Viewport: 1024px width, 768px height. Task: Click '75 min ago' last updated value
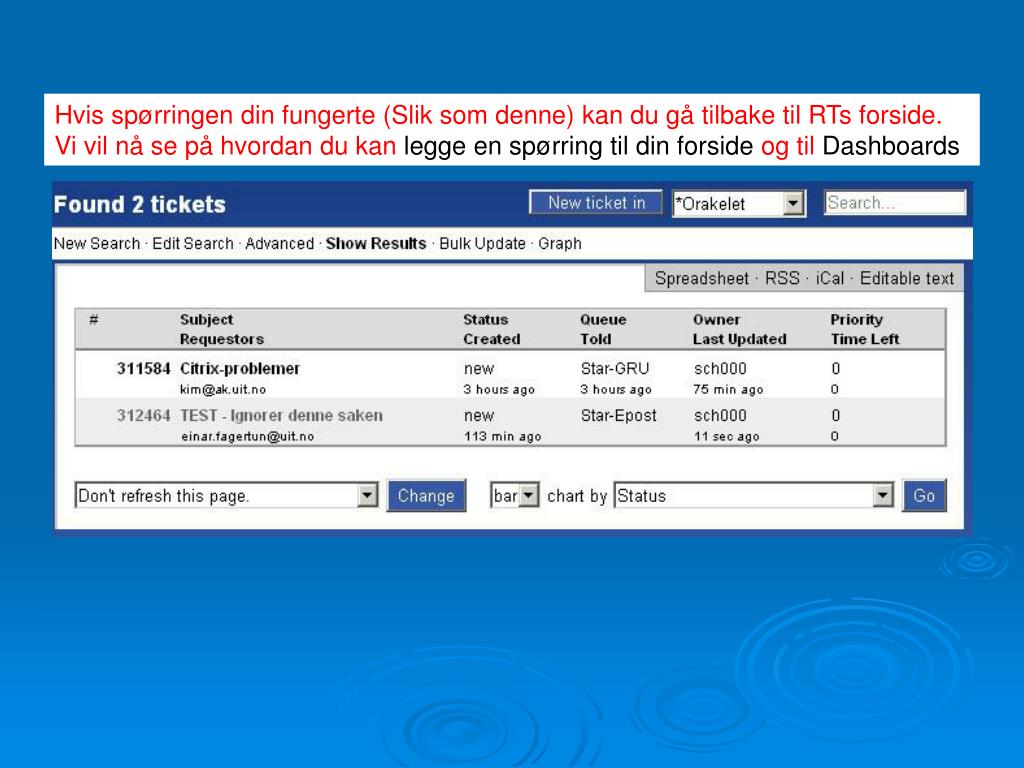pos(728,389)
